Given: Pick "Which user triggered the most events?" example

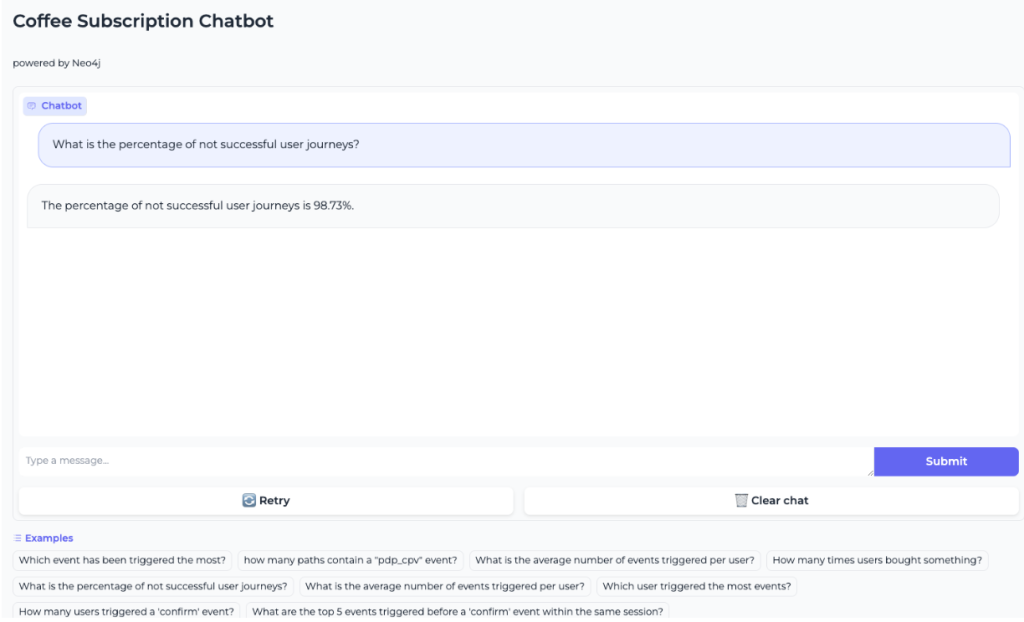Looking at the screenshot, I should (697, 586).
